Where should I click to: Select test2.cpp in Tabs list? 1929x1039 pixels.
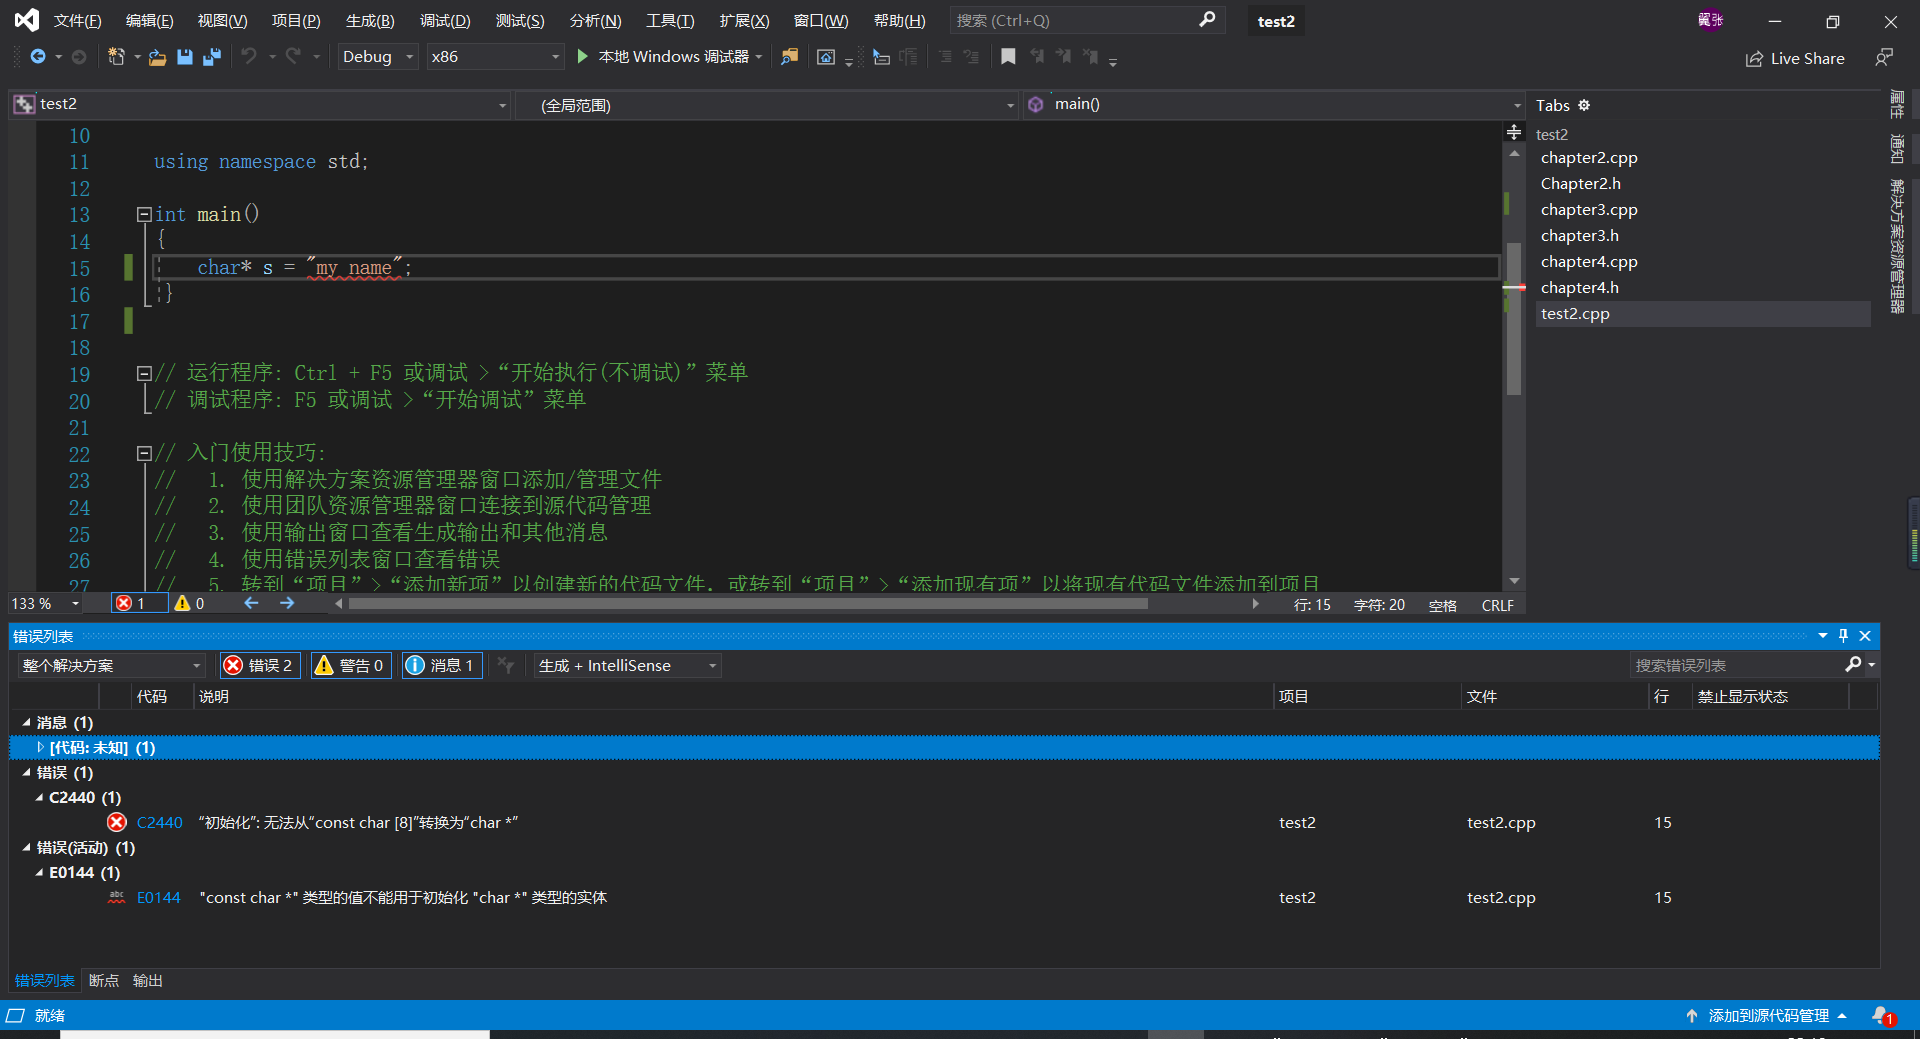(x=1703, y=314)
